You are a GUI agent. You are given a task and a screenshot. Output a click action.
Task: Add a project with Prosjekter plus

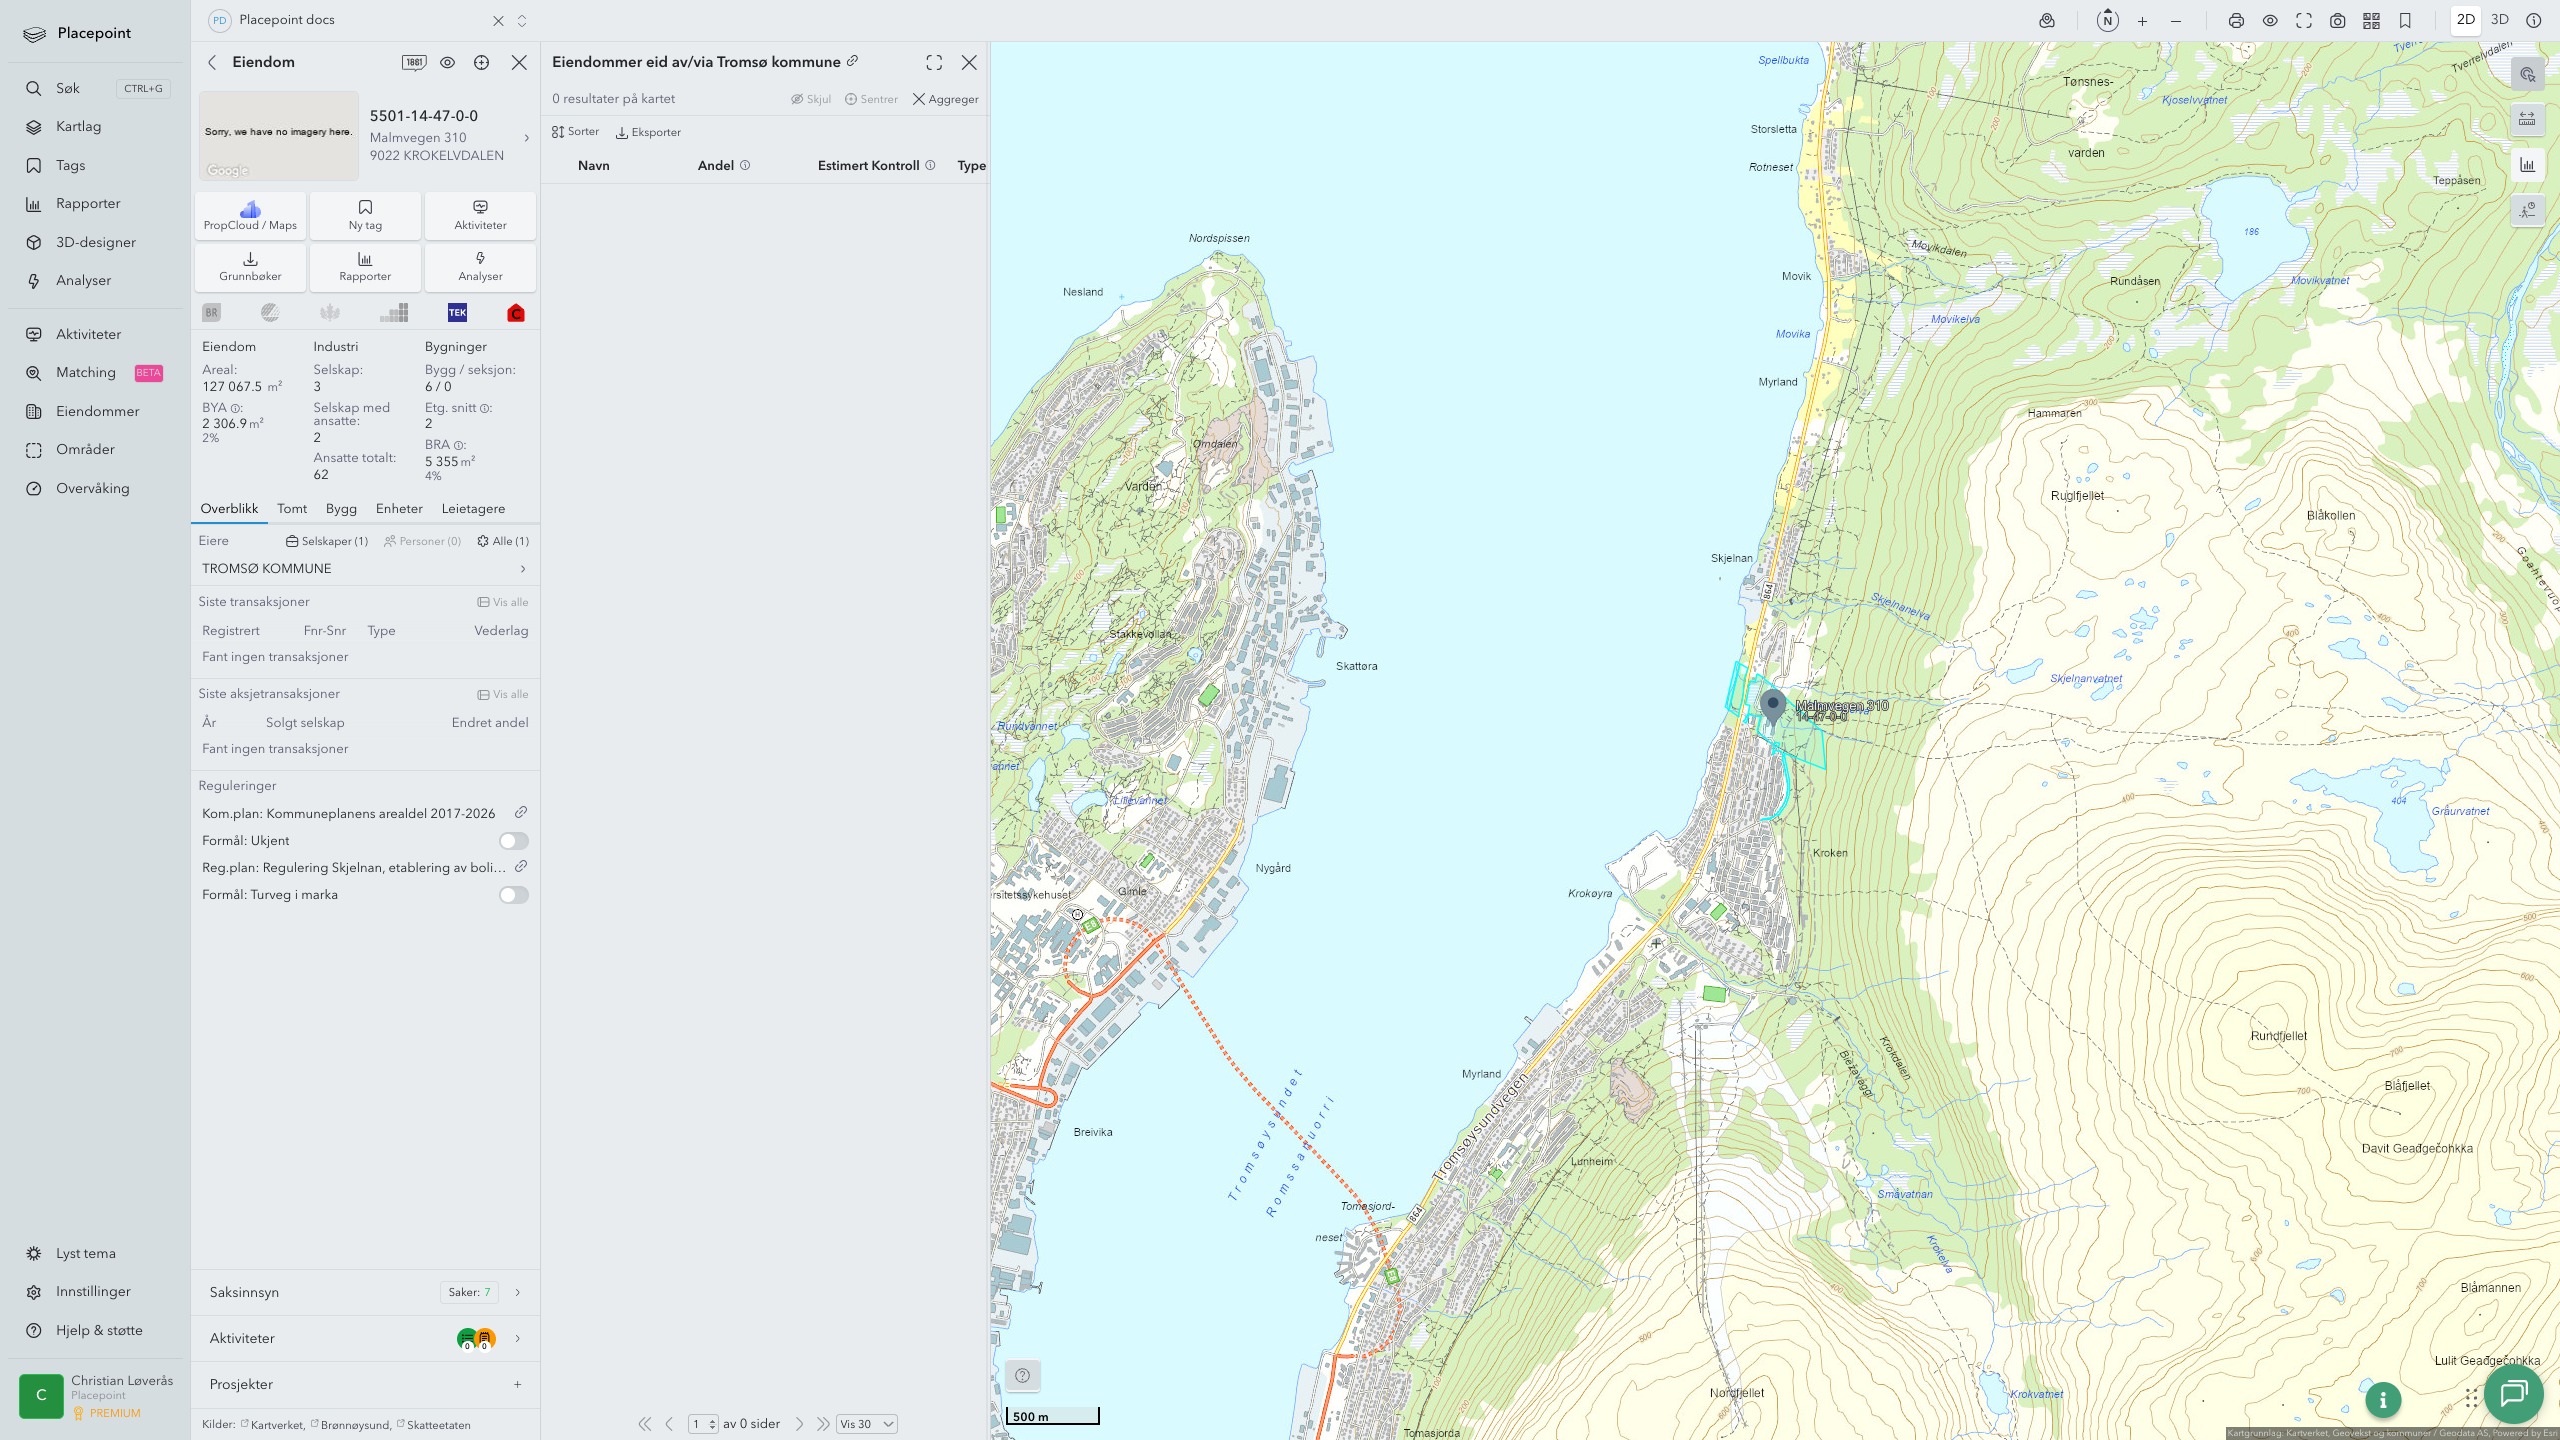(517, 1384)
